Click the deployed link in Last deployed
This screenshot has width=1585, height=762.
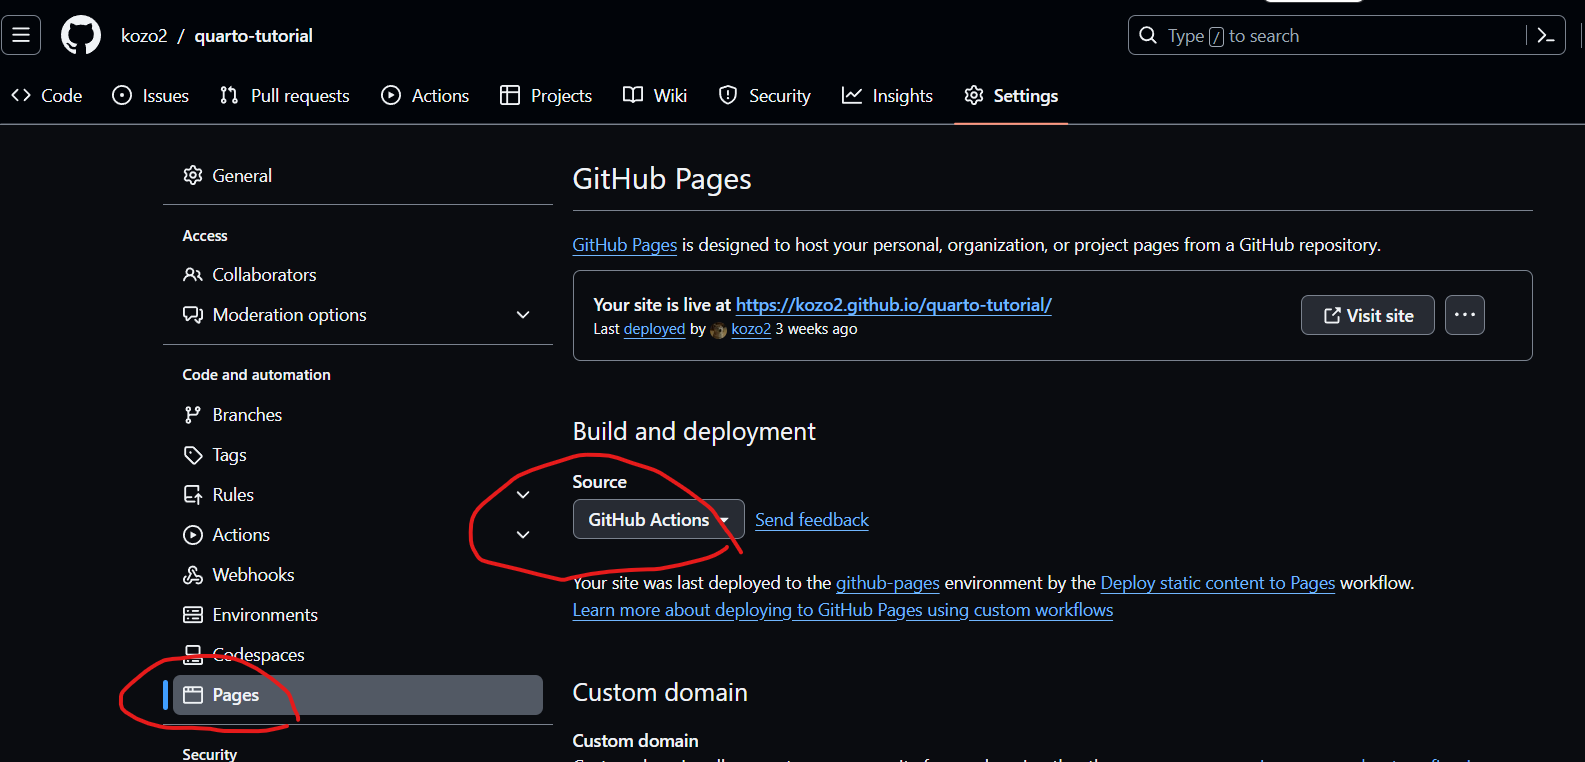[x=654, y=329]
